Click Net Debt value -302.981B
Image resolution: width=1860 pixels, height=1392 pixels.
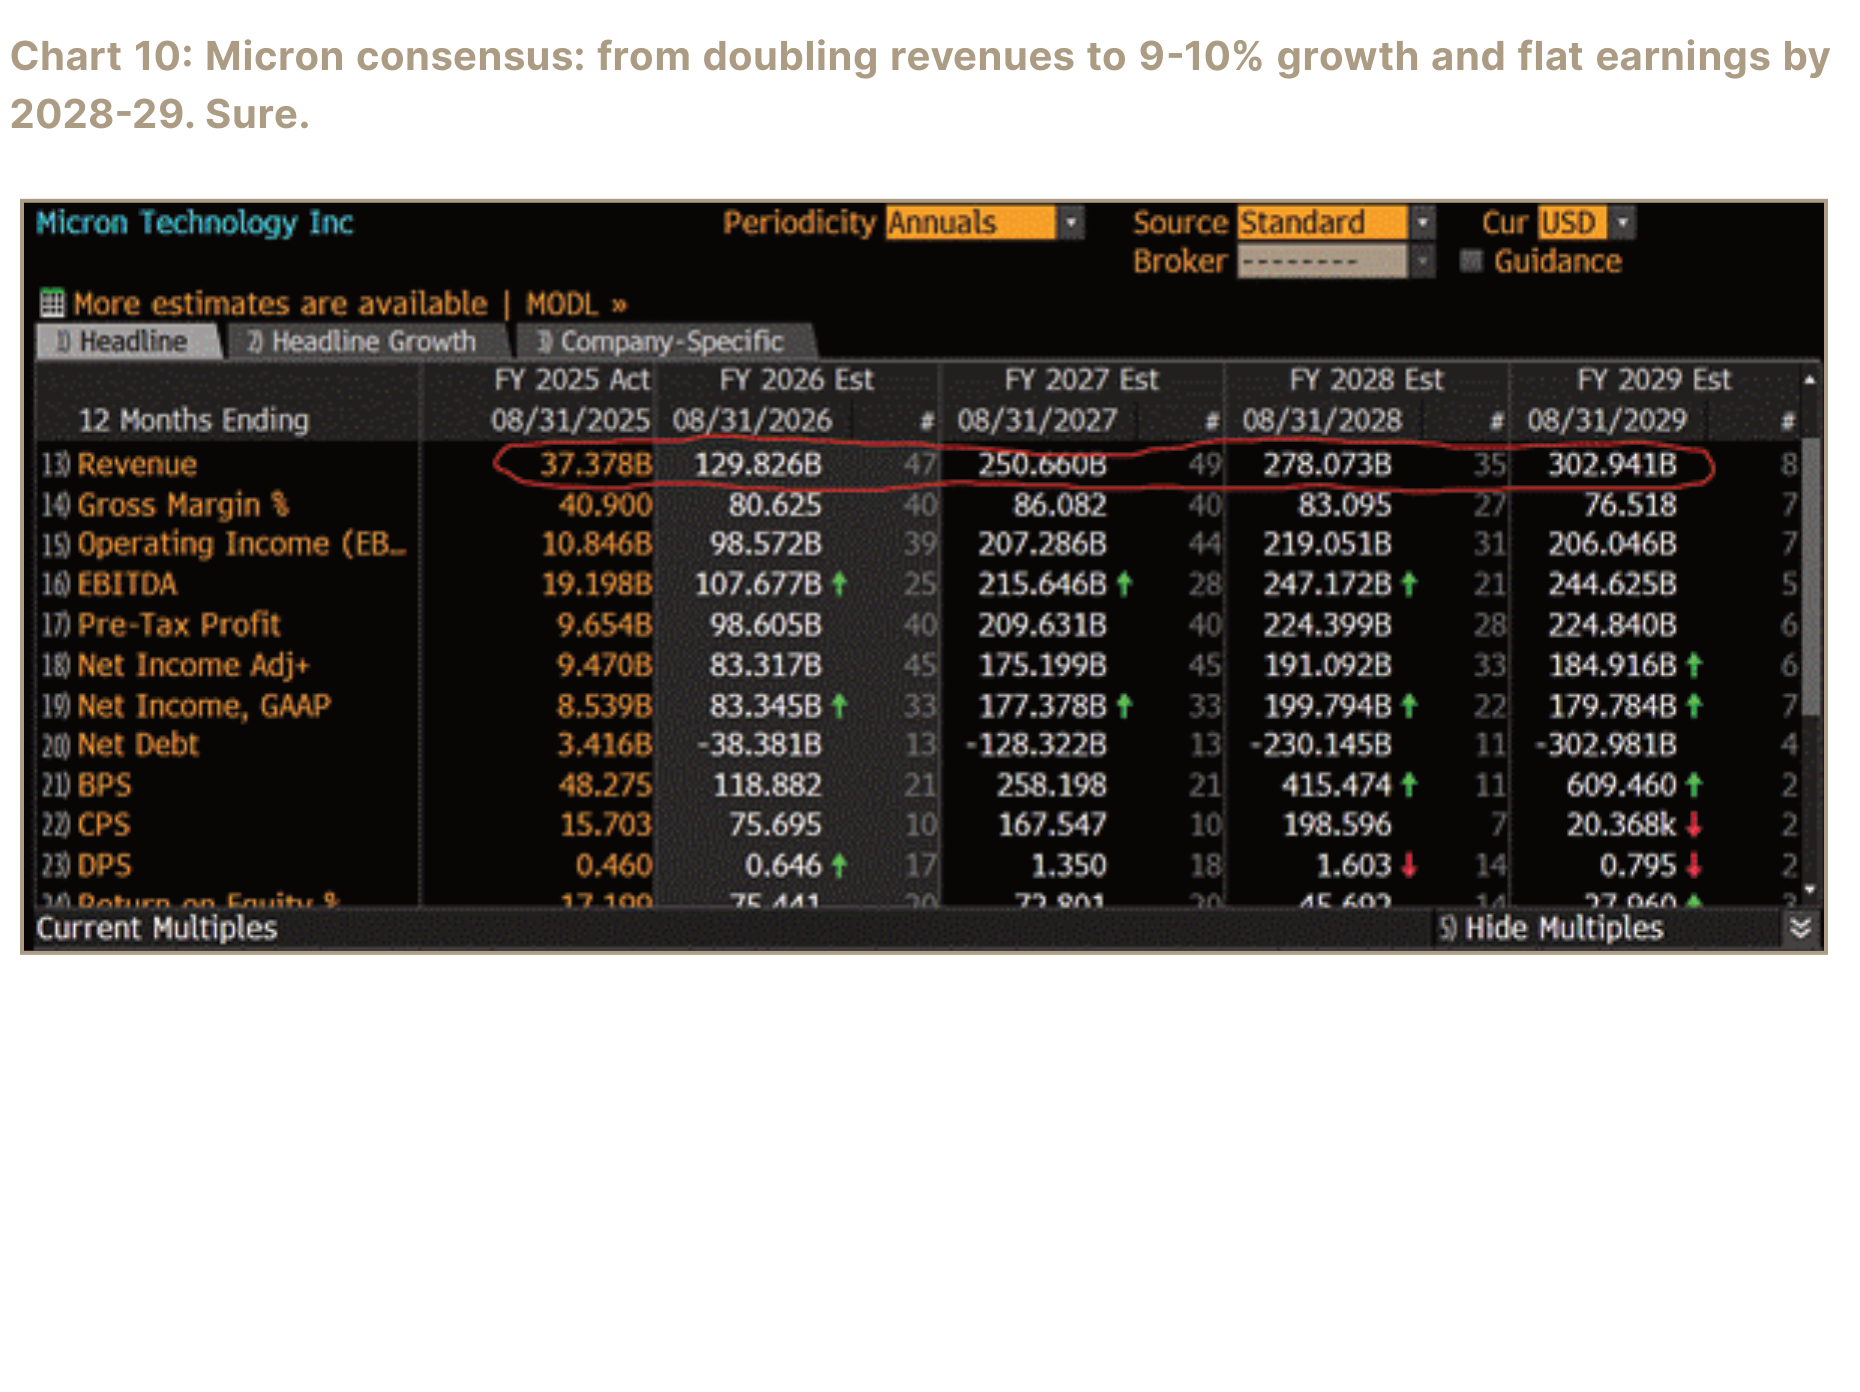coord(1606,744)
